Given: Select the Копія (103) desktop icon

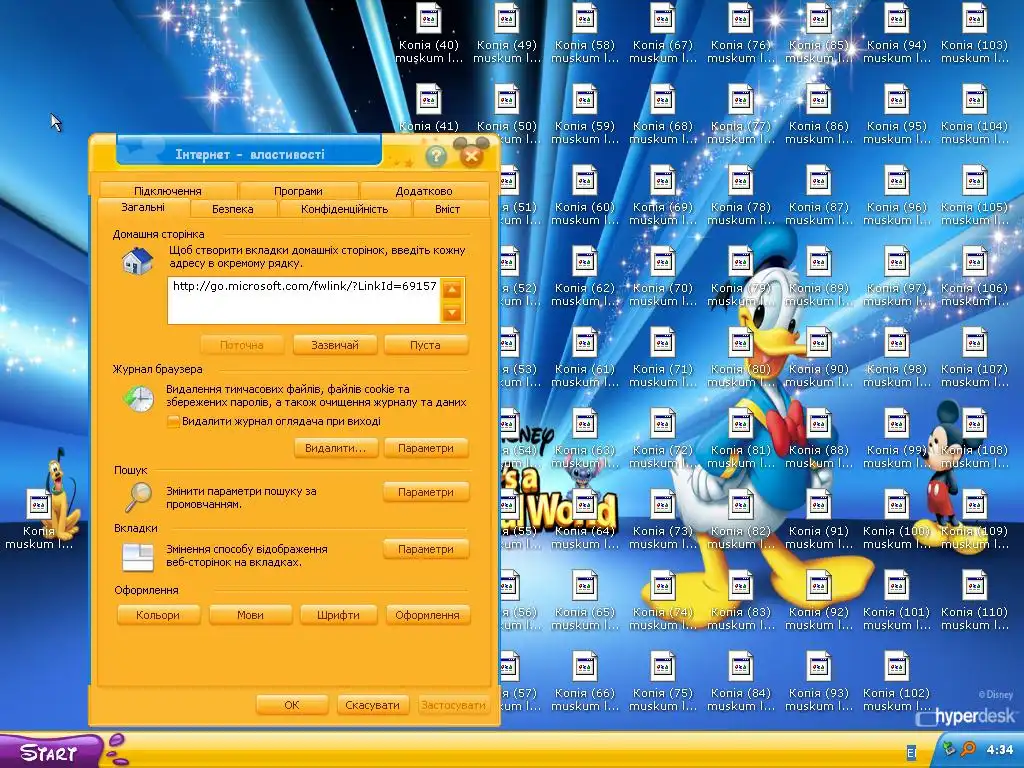Looking at the screenshot, I should [974, 34].
